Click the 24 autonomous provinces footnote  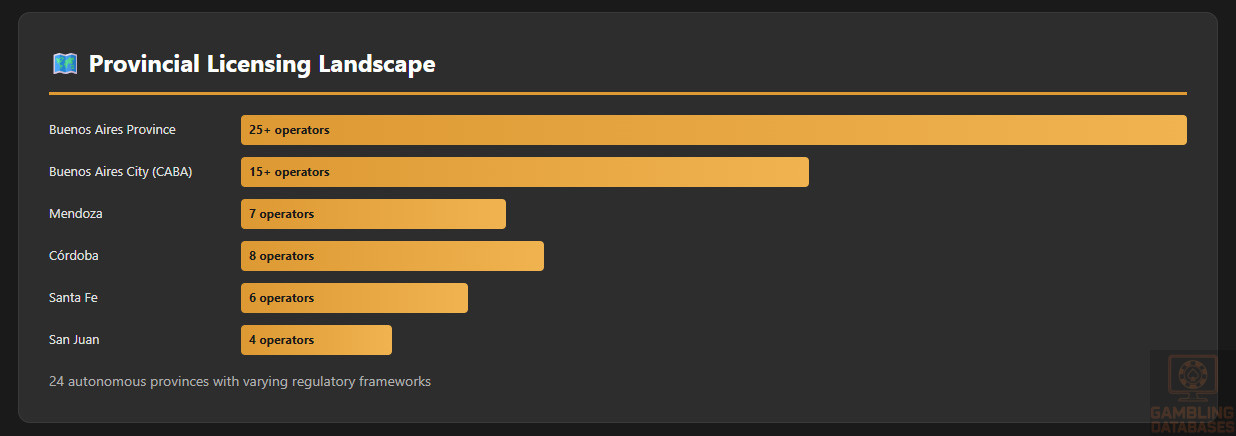click(x=240, y=382)
